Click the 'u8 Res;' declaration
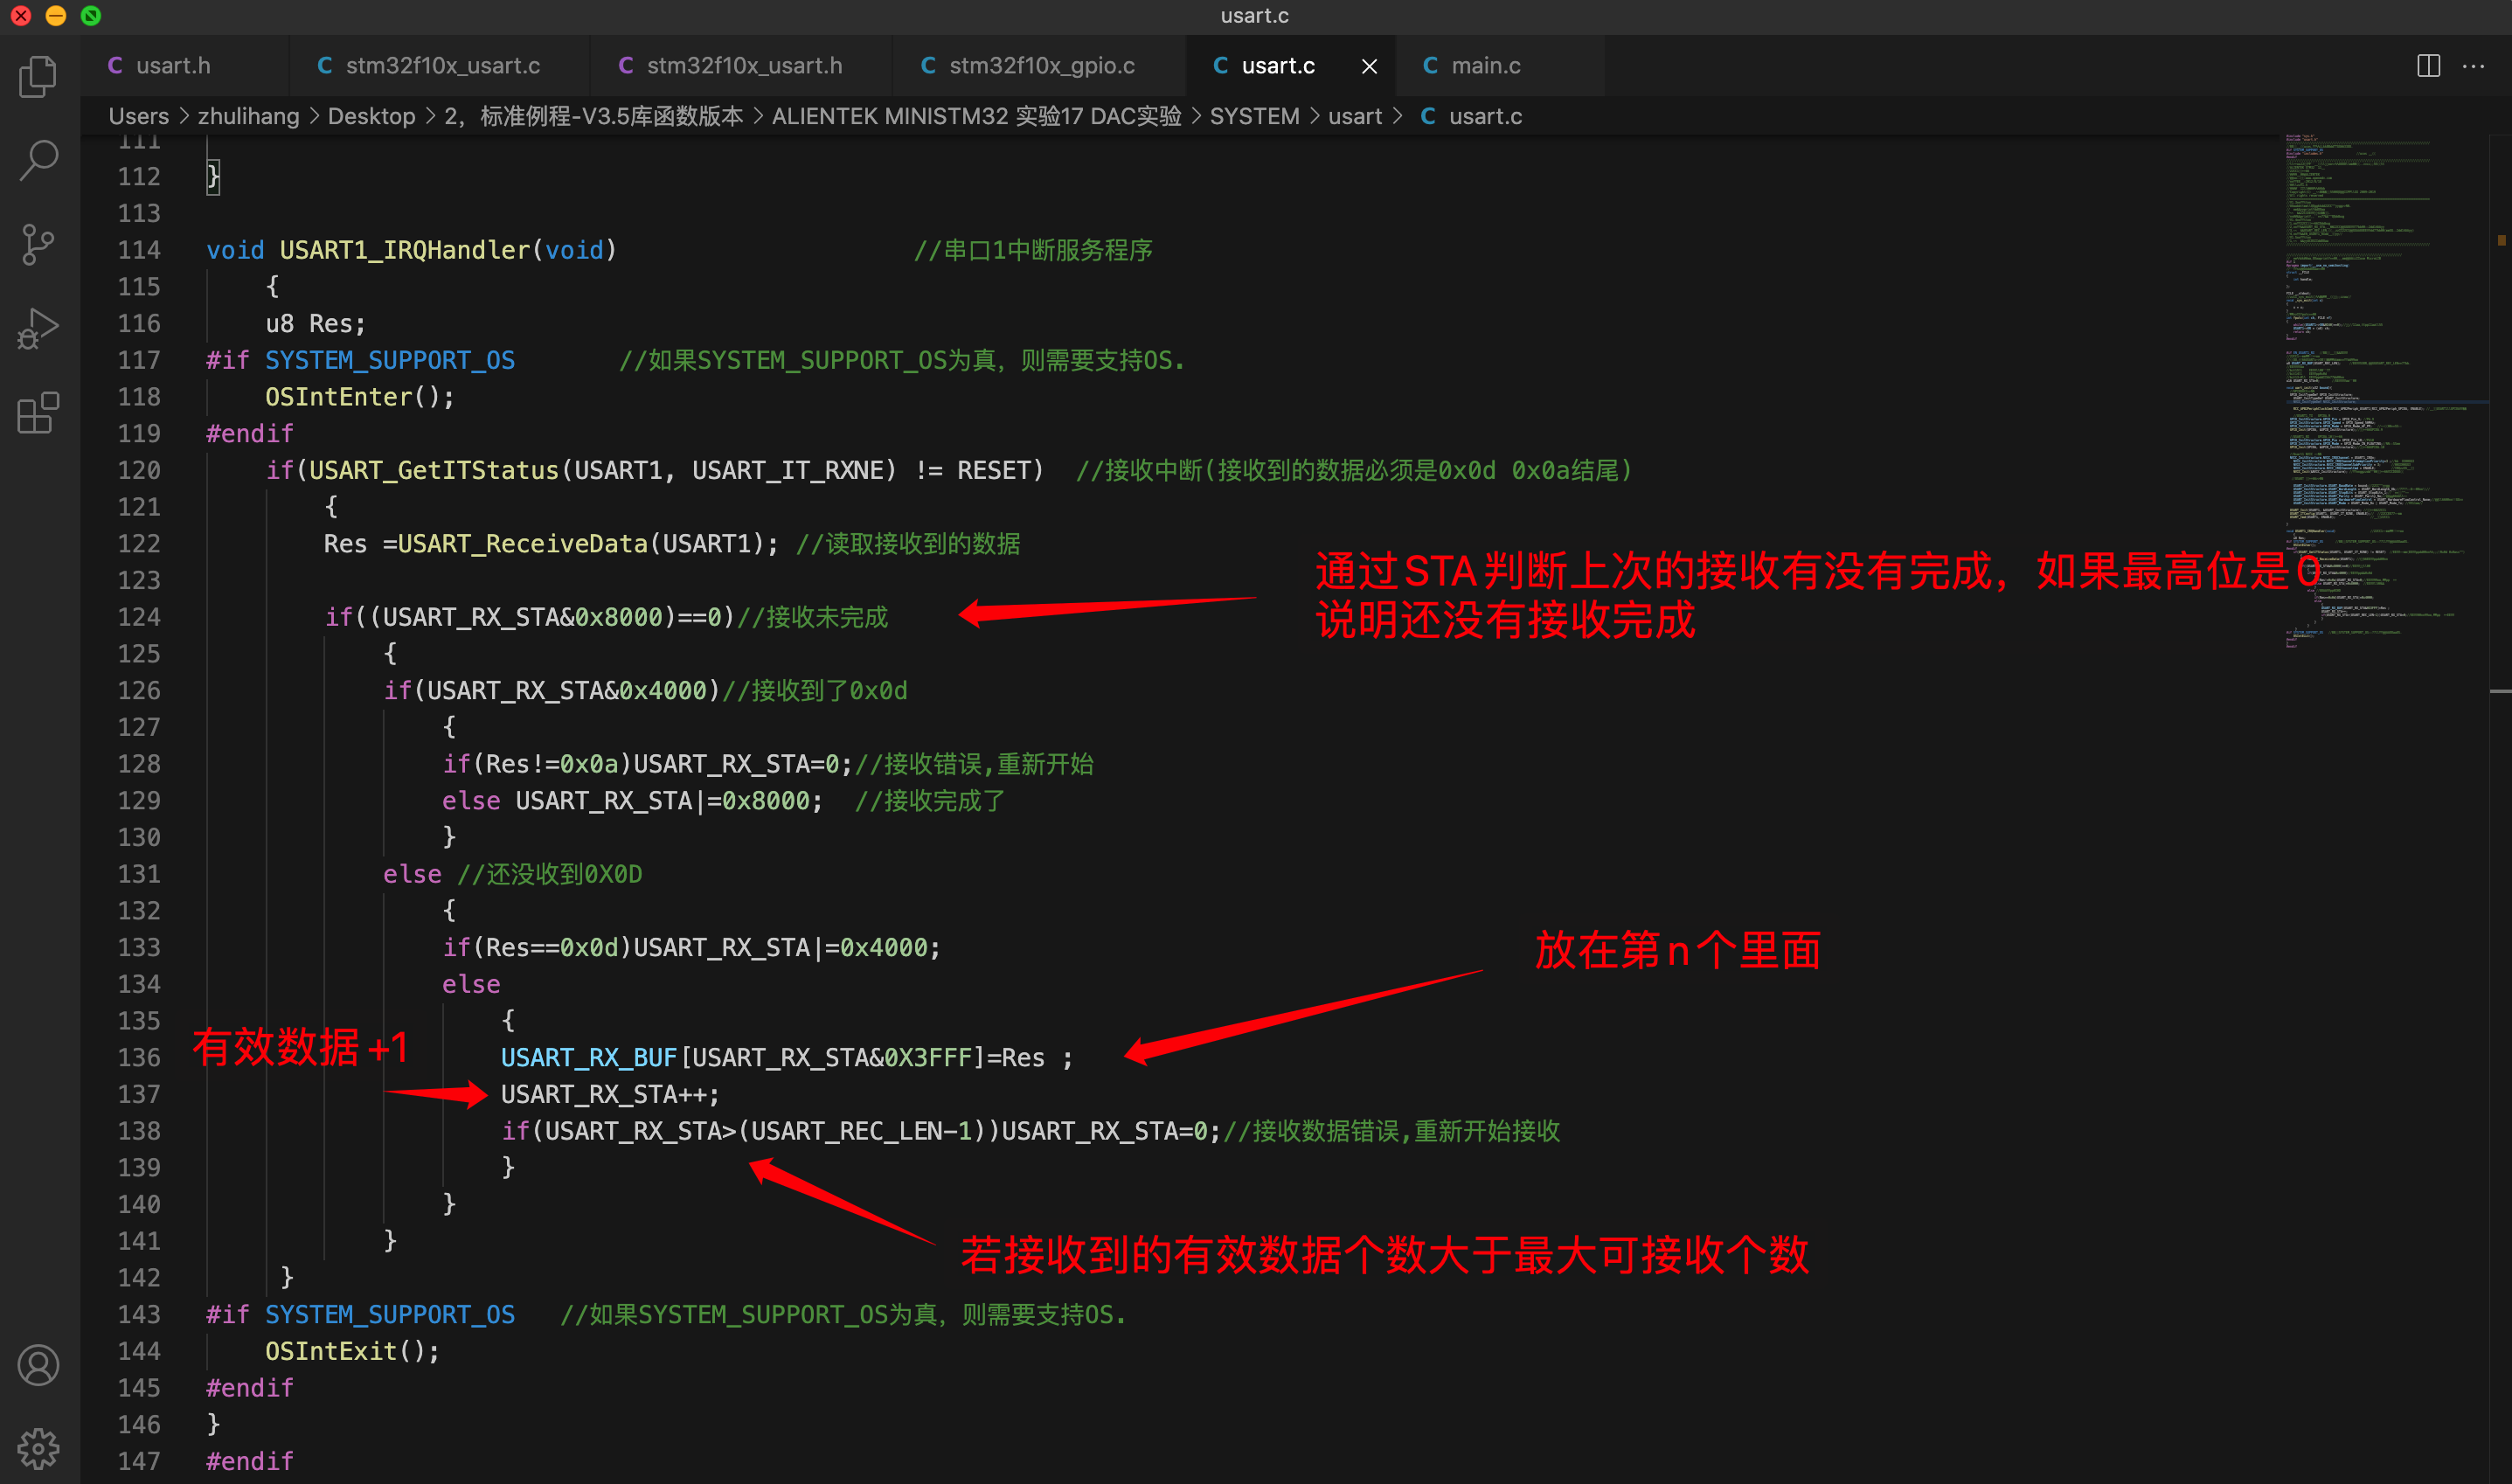This screenshot has height=1484, width=2512. click(x=316, y=324)
